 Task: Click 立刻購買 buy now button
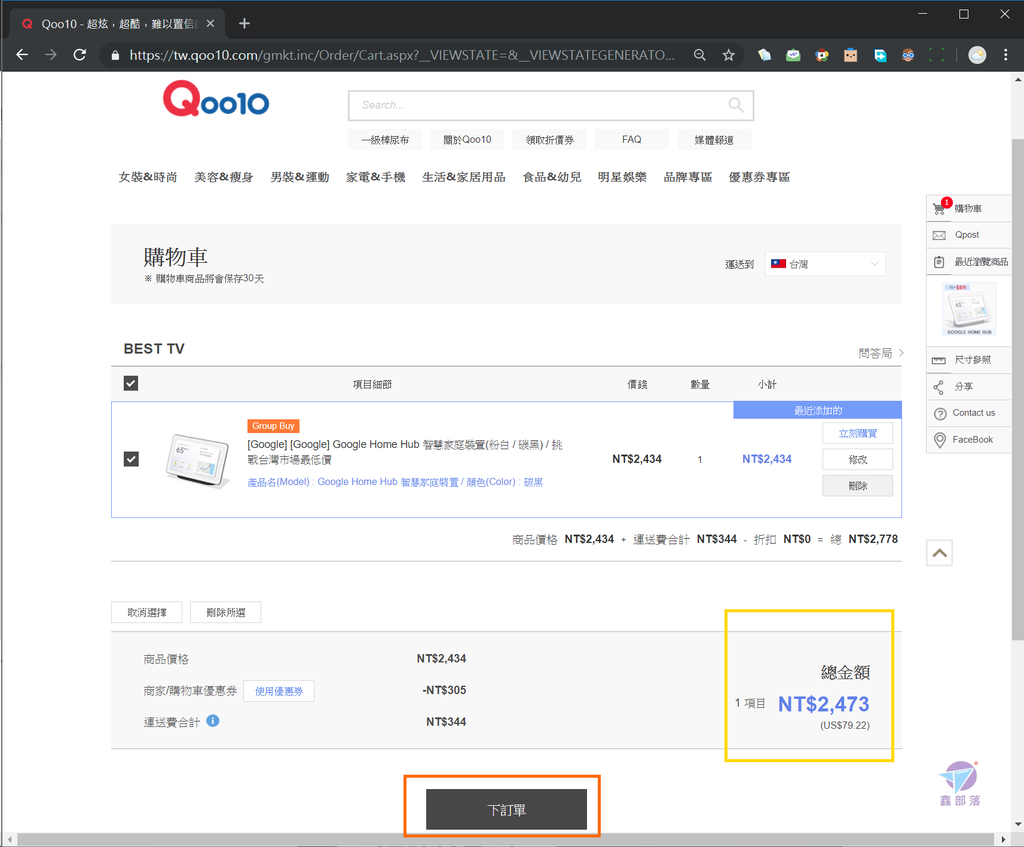click(x=857, y=434)
